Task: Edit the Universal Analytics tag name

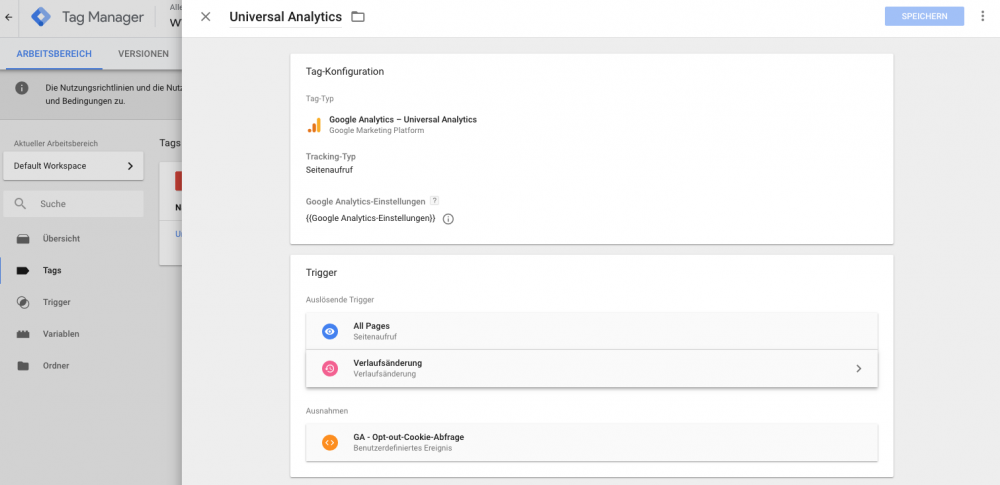Action: [285, 17]
